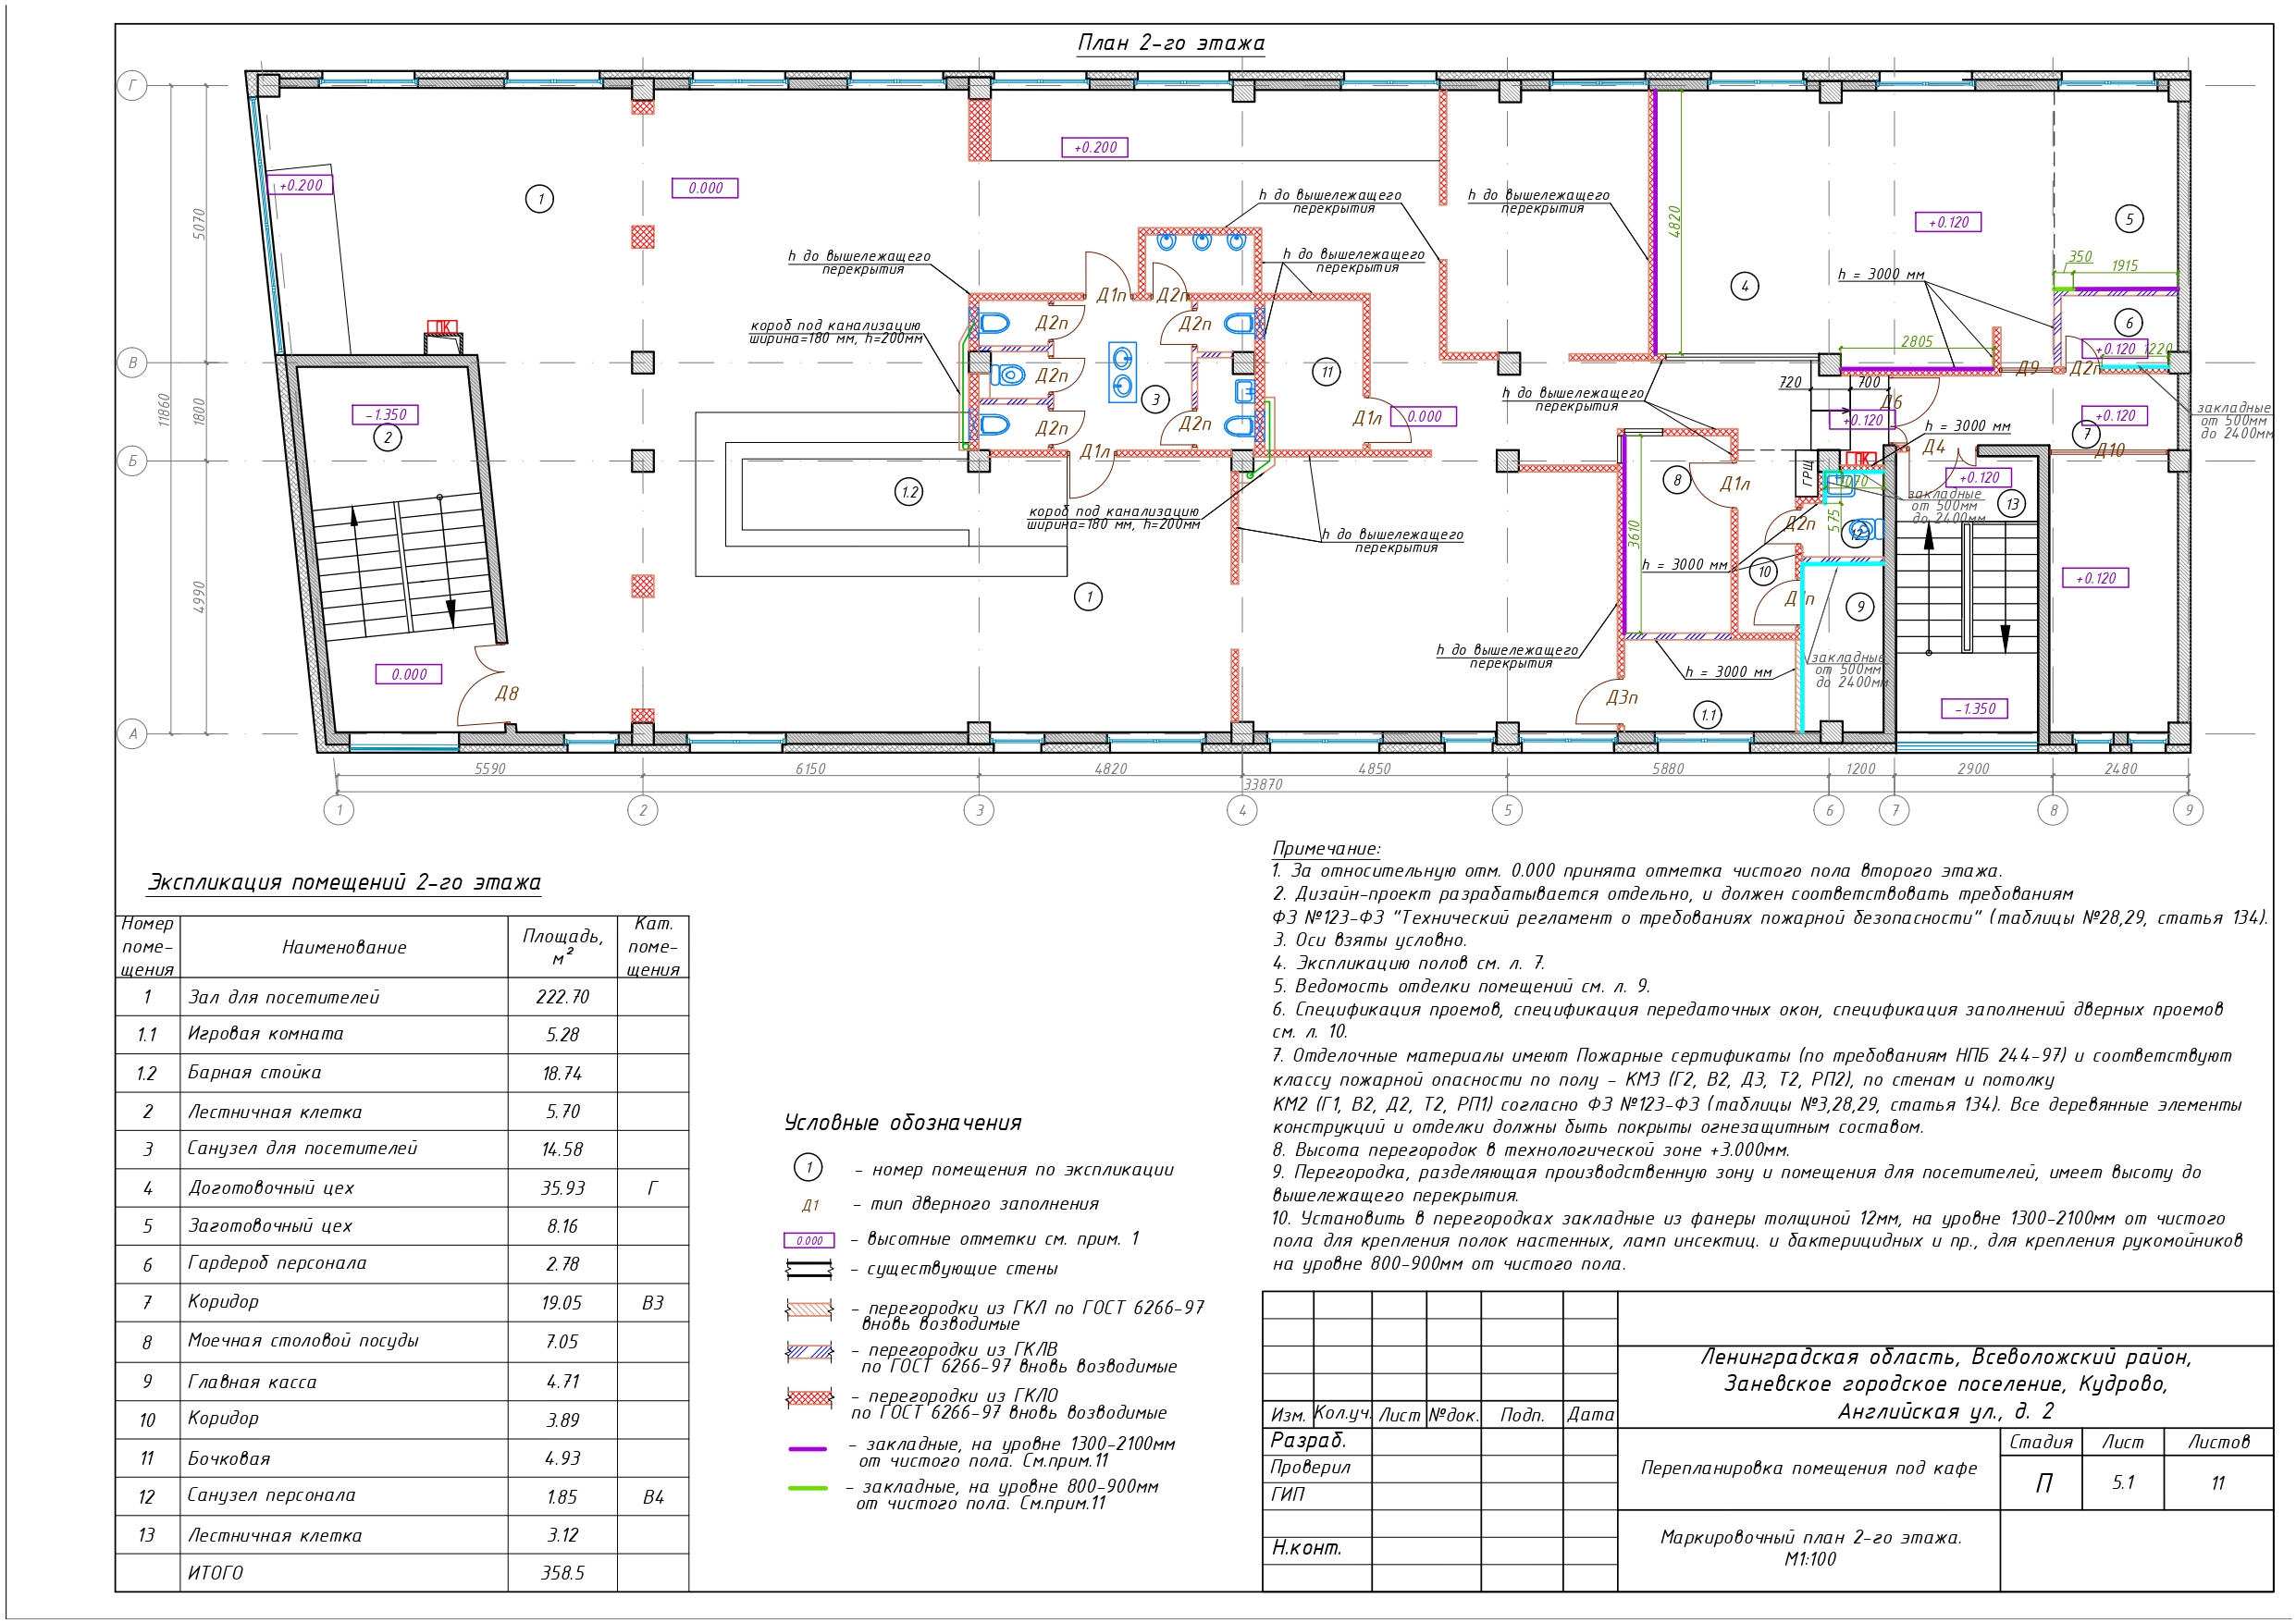Click the overall dimension text 33870

[x=1263, y=785]
